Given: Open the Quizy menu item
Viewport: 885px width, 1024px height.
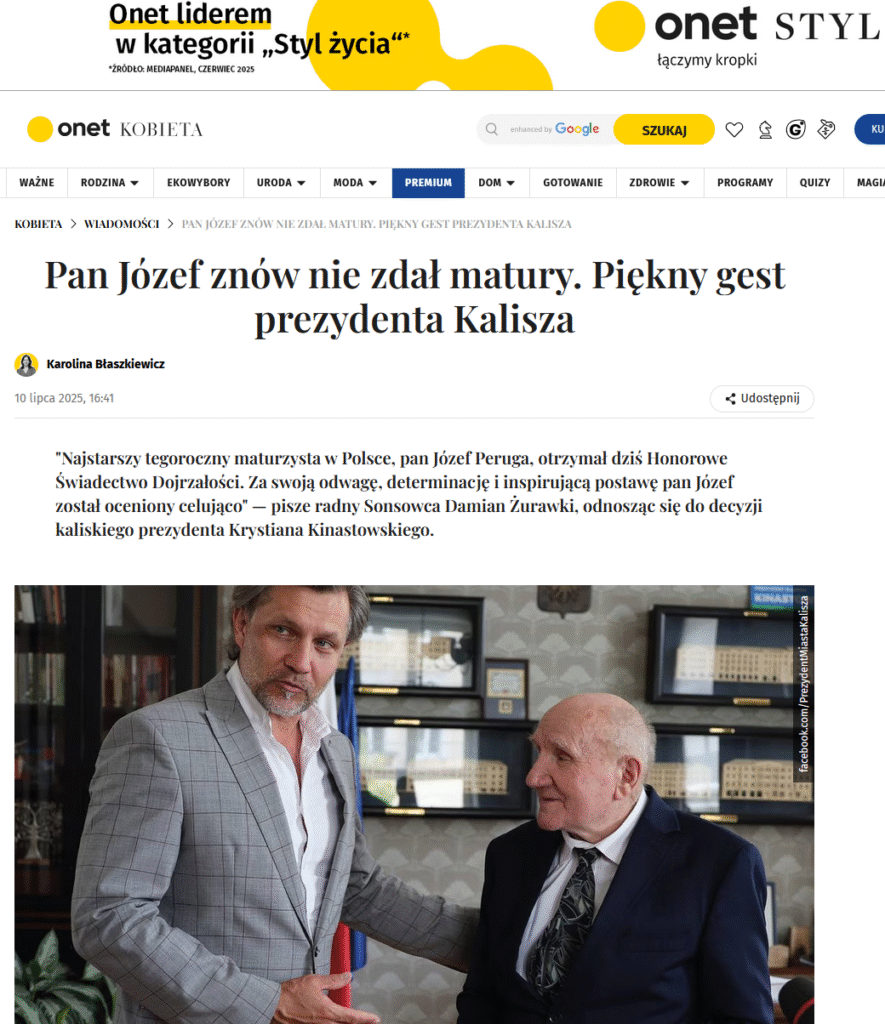Looking at the screenshot, I should pyautogui.click(x=814, y=183).
